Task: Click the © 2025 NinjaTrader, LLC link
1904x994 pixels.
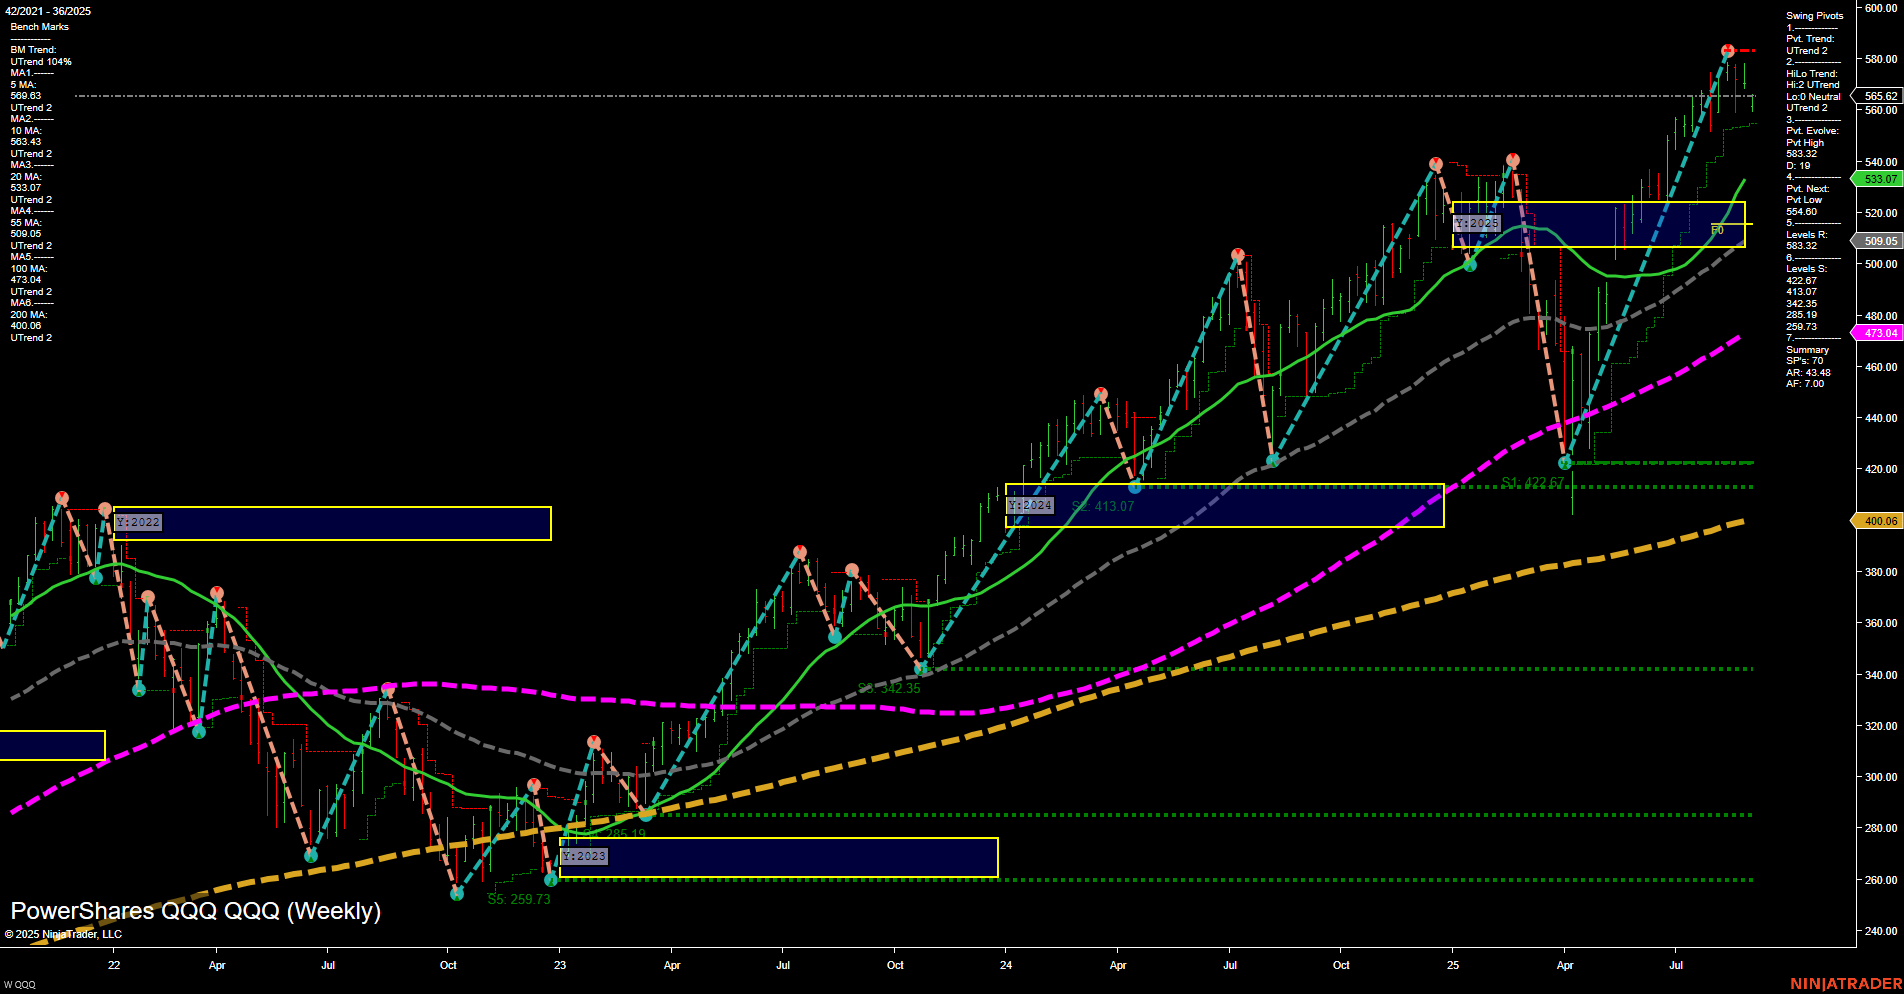Action: click(x=64, y=933)
